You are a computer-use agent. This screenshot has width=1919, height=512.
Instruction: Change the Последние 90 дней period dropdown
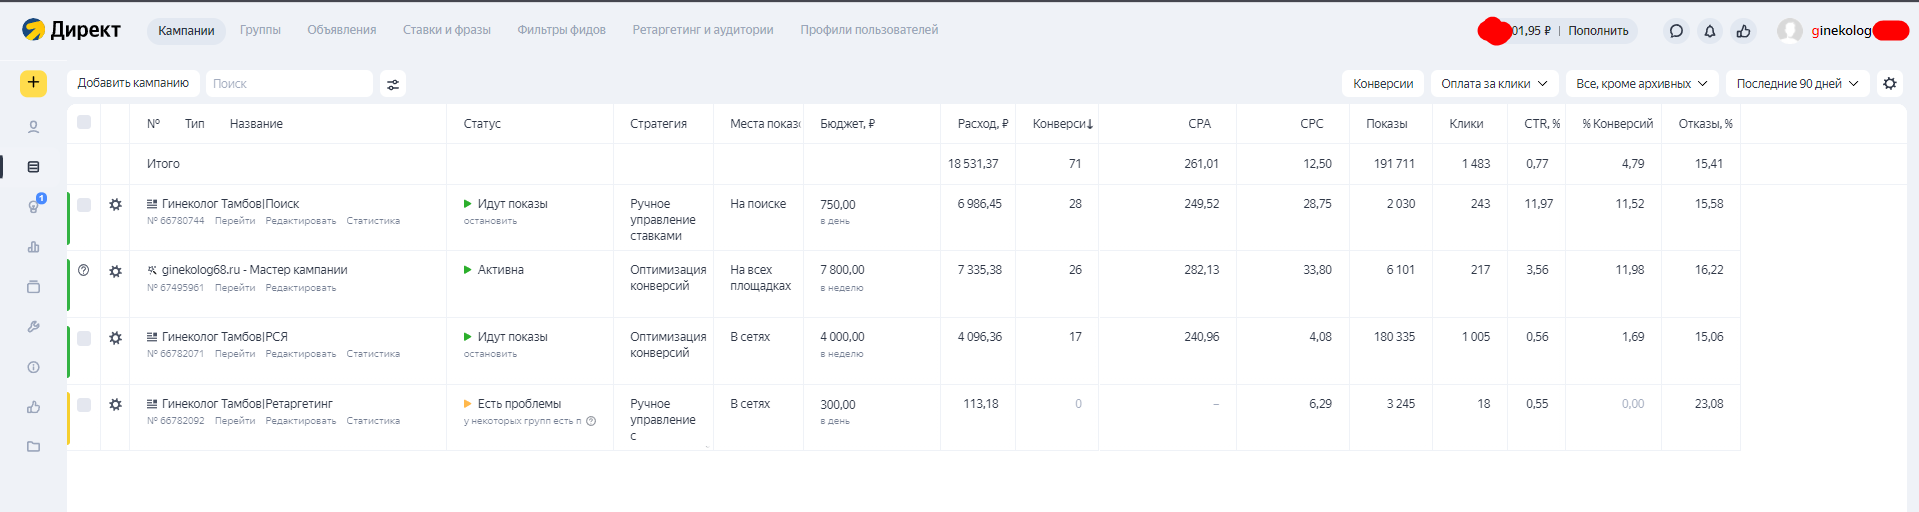point(1797,84)
